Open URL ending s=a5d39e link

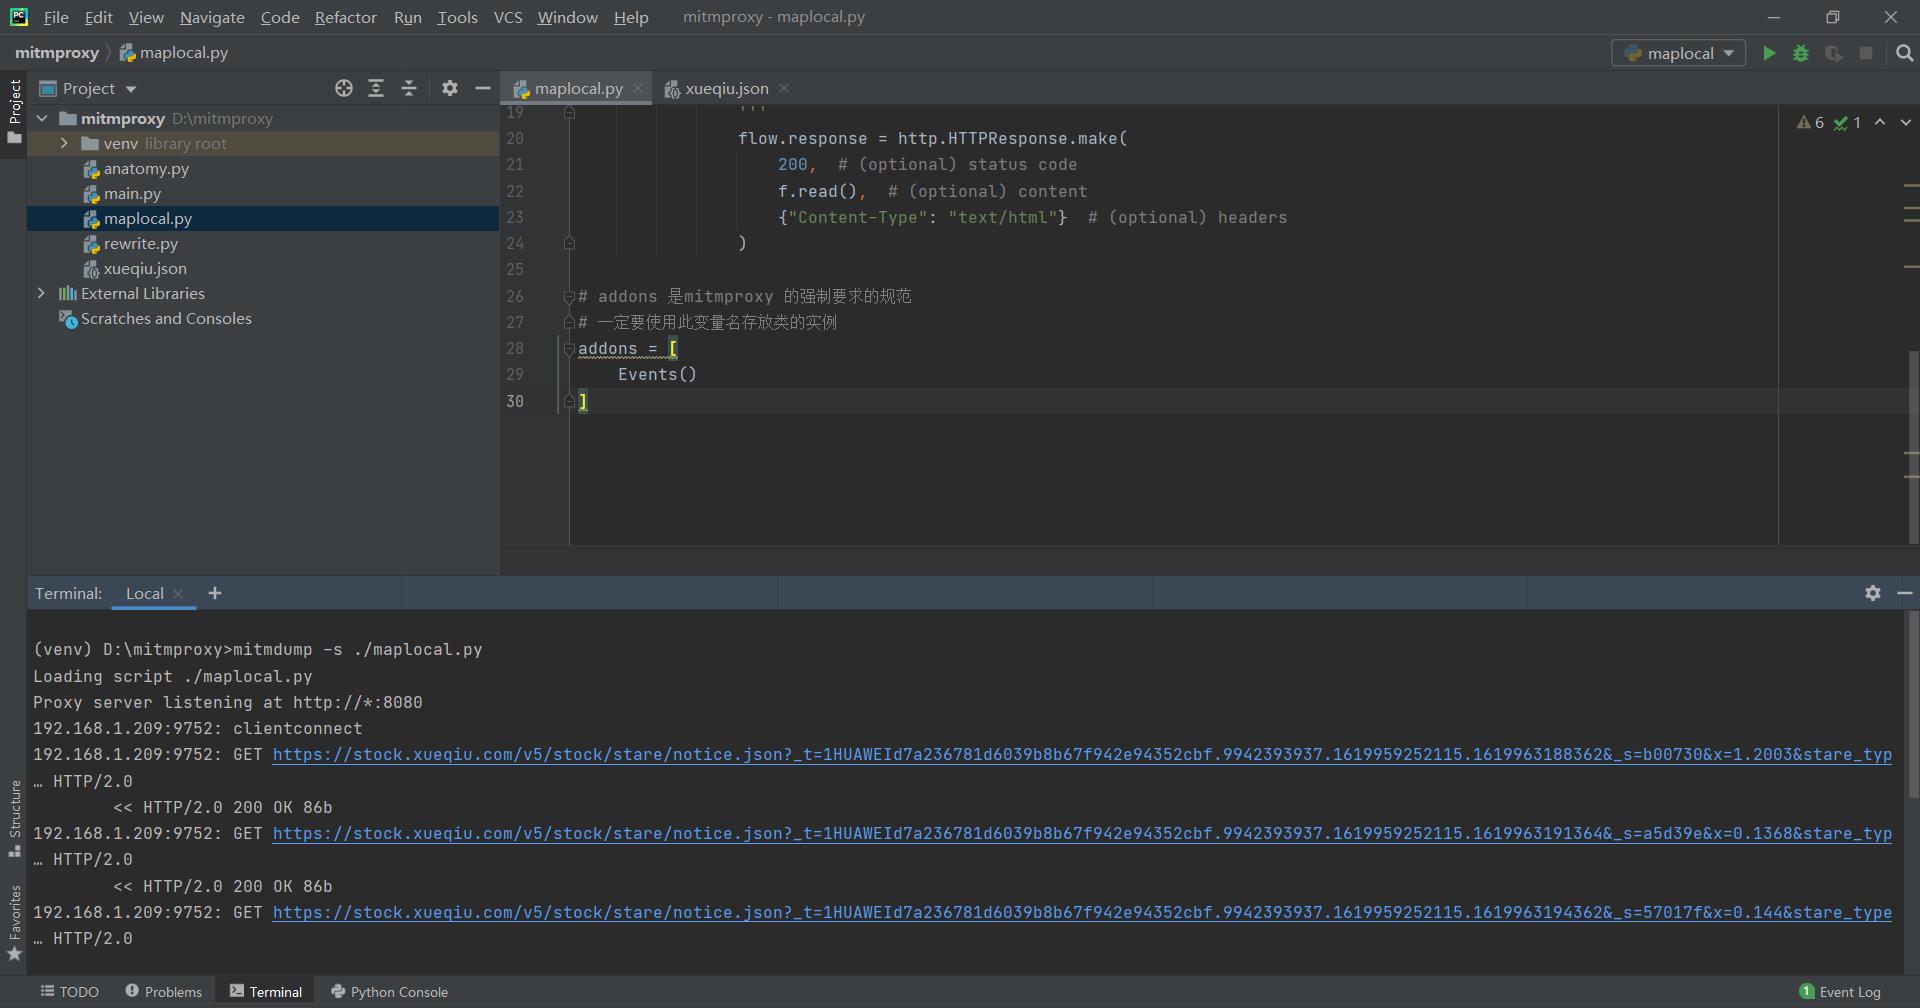pos(1082,834)
